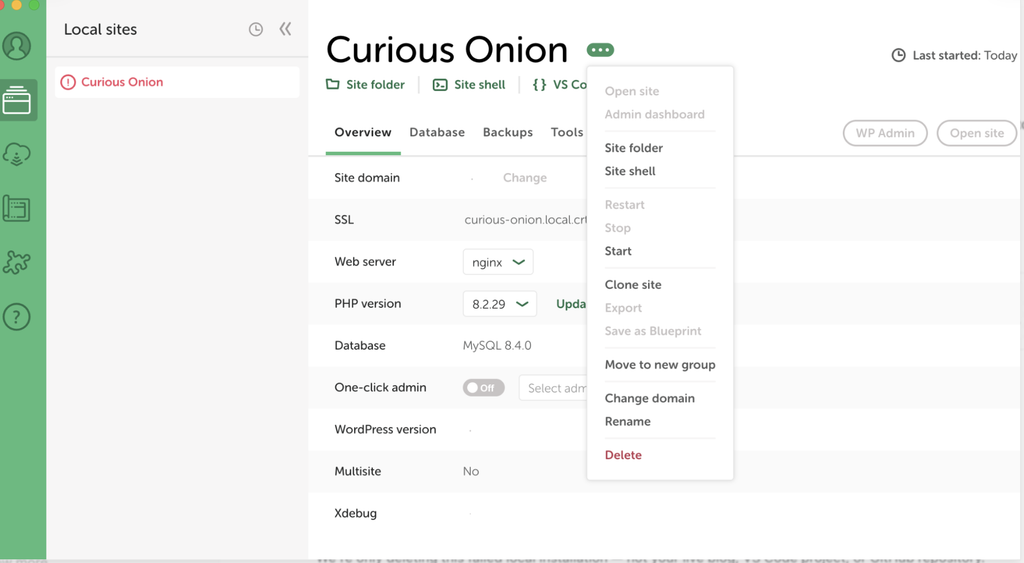
Task: Click Admin dashboard in context menu
Action: coord(654,115)
